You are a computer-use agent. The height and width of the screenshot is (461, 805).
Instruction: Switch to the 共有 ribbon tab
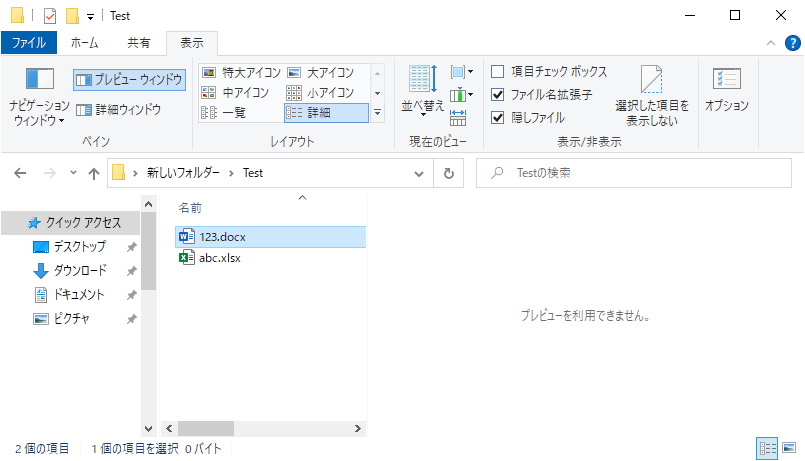pos(139,43)
